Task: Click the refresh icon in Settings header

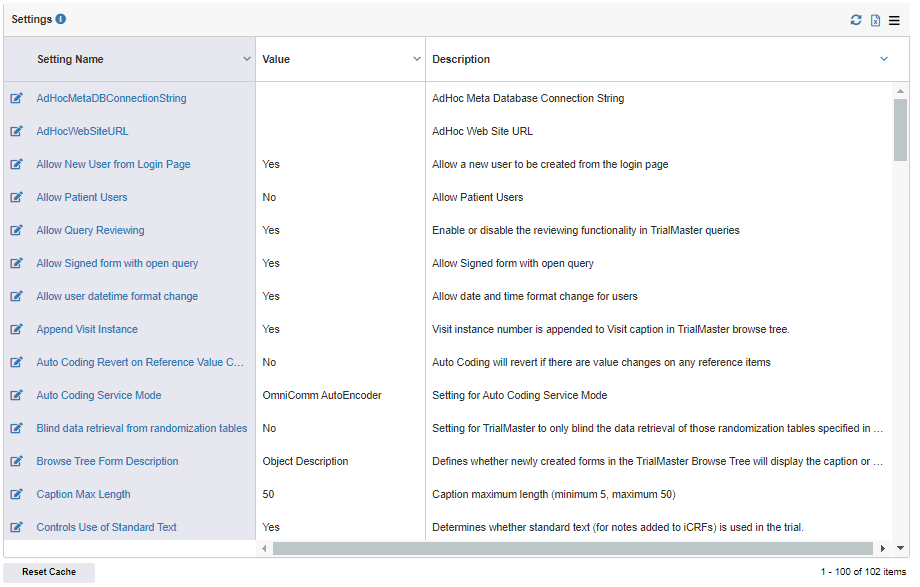Action: [x=856, y=20]
